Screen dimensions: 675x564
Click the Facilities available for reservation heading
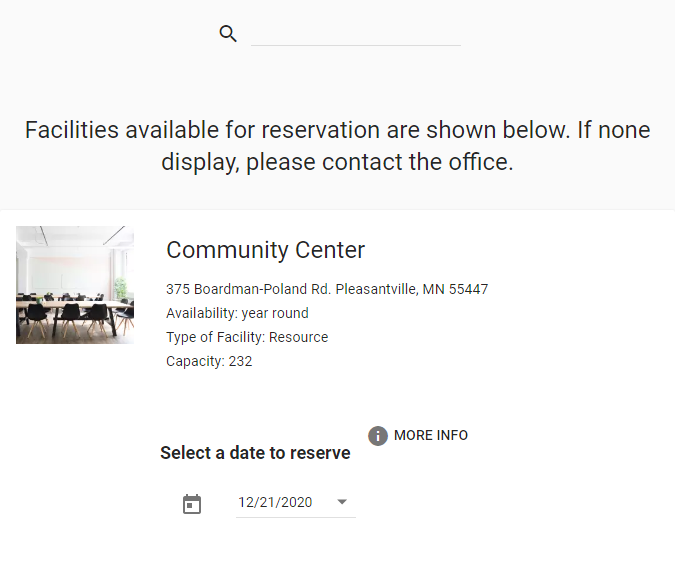(x=337, y=130)
